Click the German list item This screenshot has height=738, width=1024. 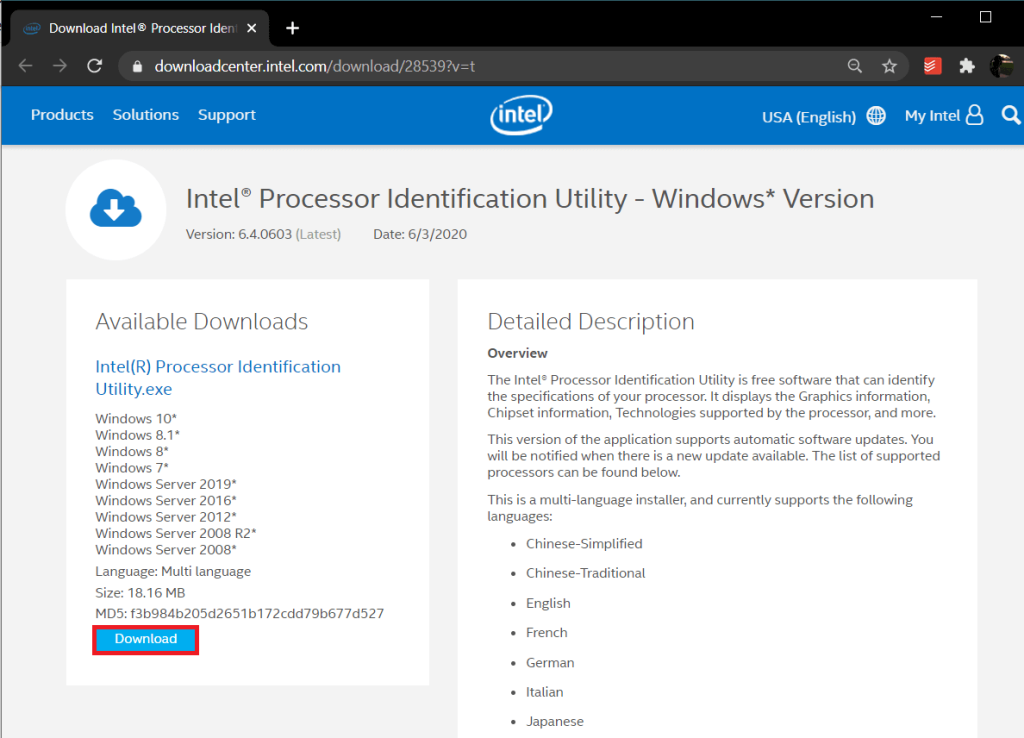550,663
